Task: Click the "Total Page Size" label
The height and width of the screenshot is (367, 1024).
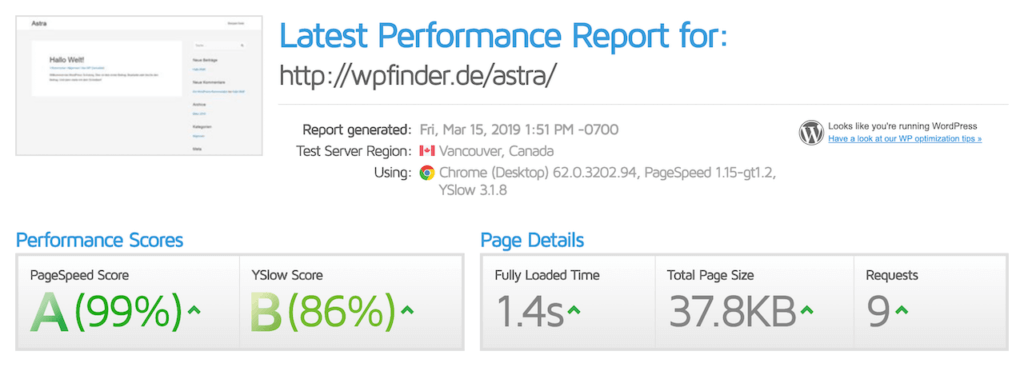Action: (x=711, y=276)
